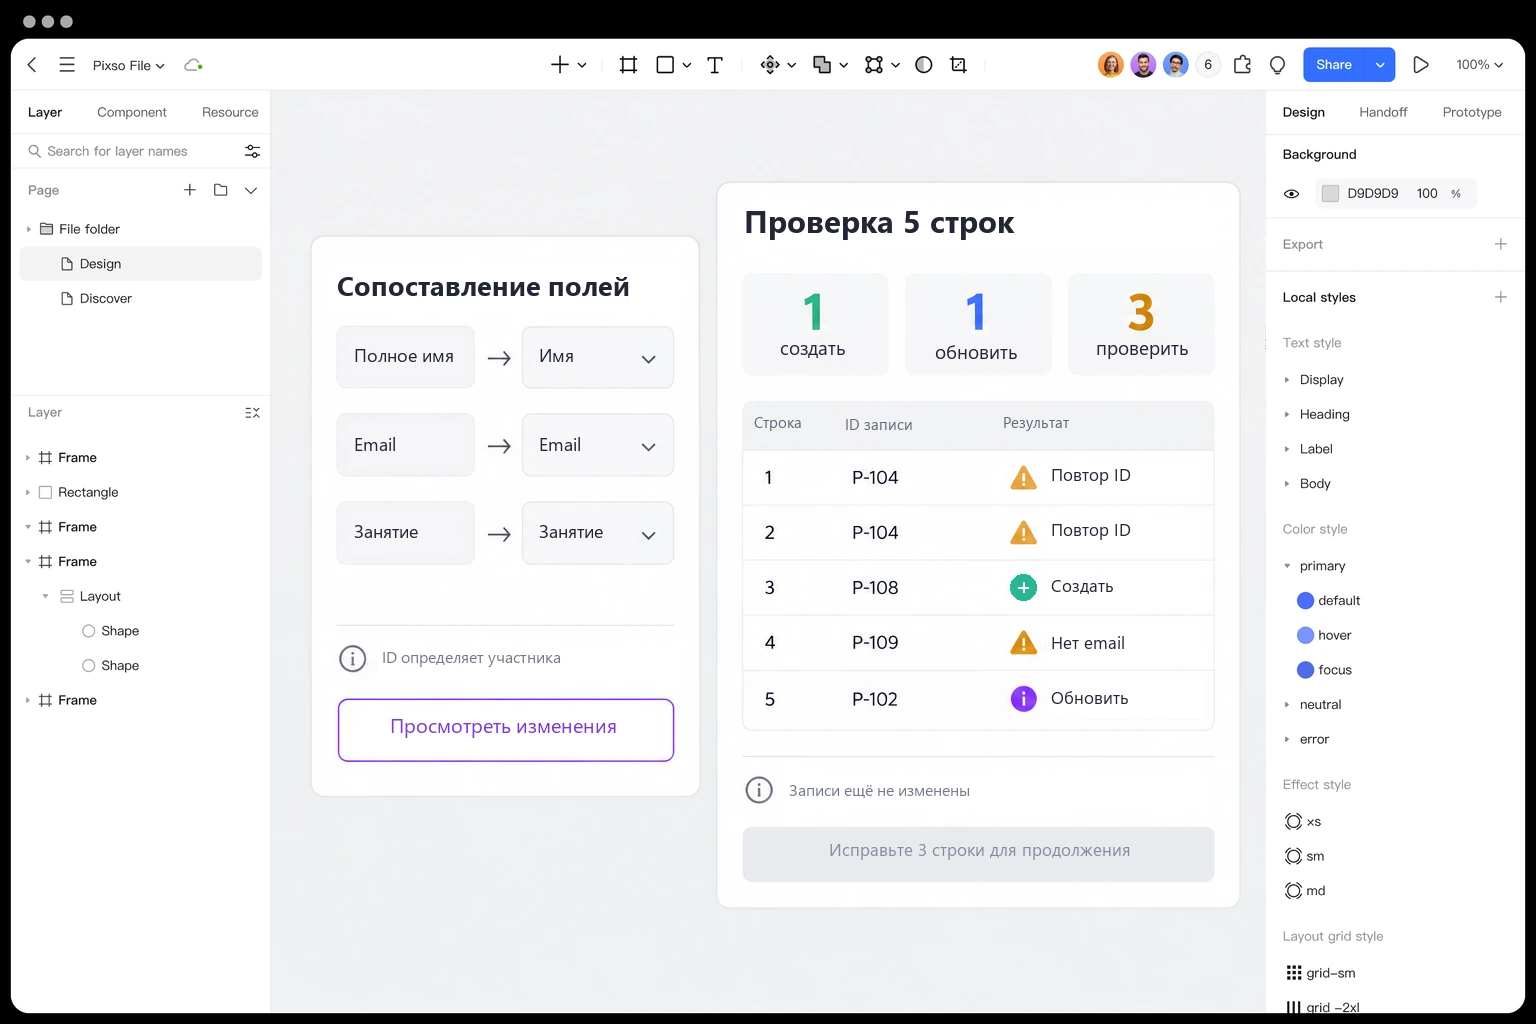Click the Исправьте 3 строки для продолжения button
This screenshot has width=1536, height=1024.
[x=978, y=854]
